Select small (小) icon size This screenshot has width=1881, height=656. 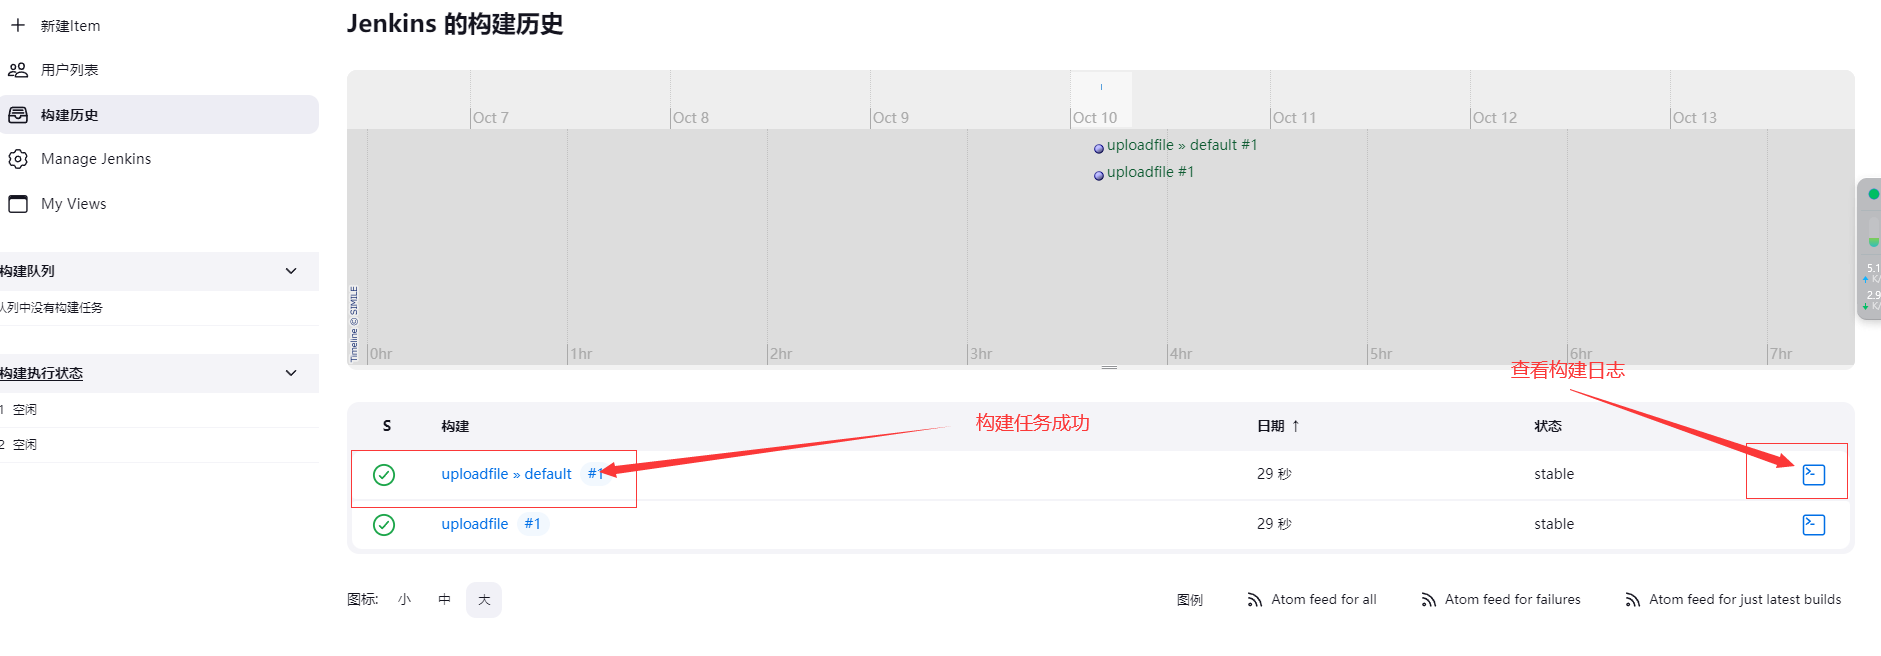pos(404,600)
